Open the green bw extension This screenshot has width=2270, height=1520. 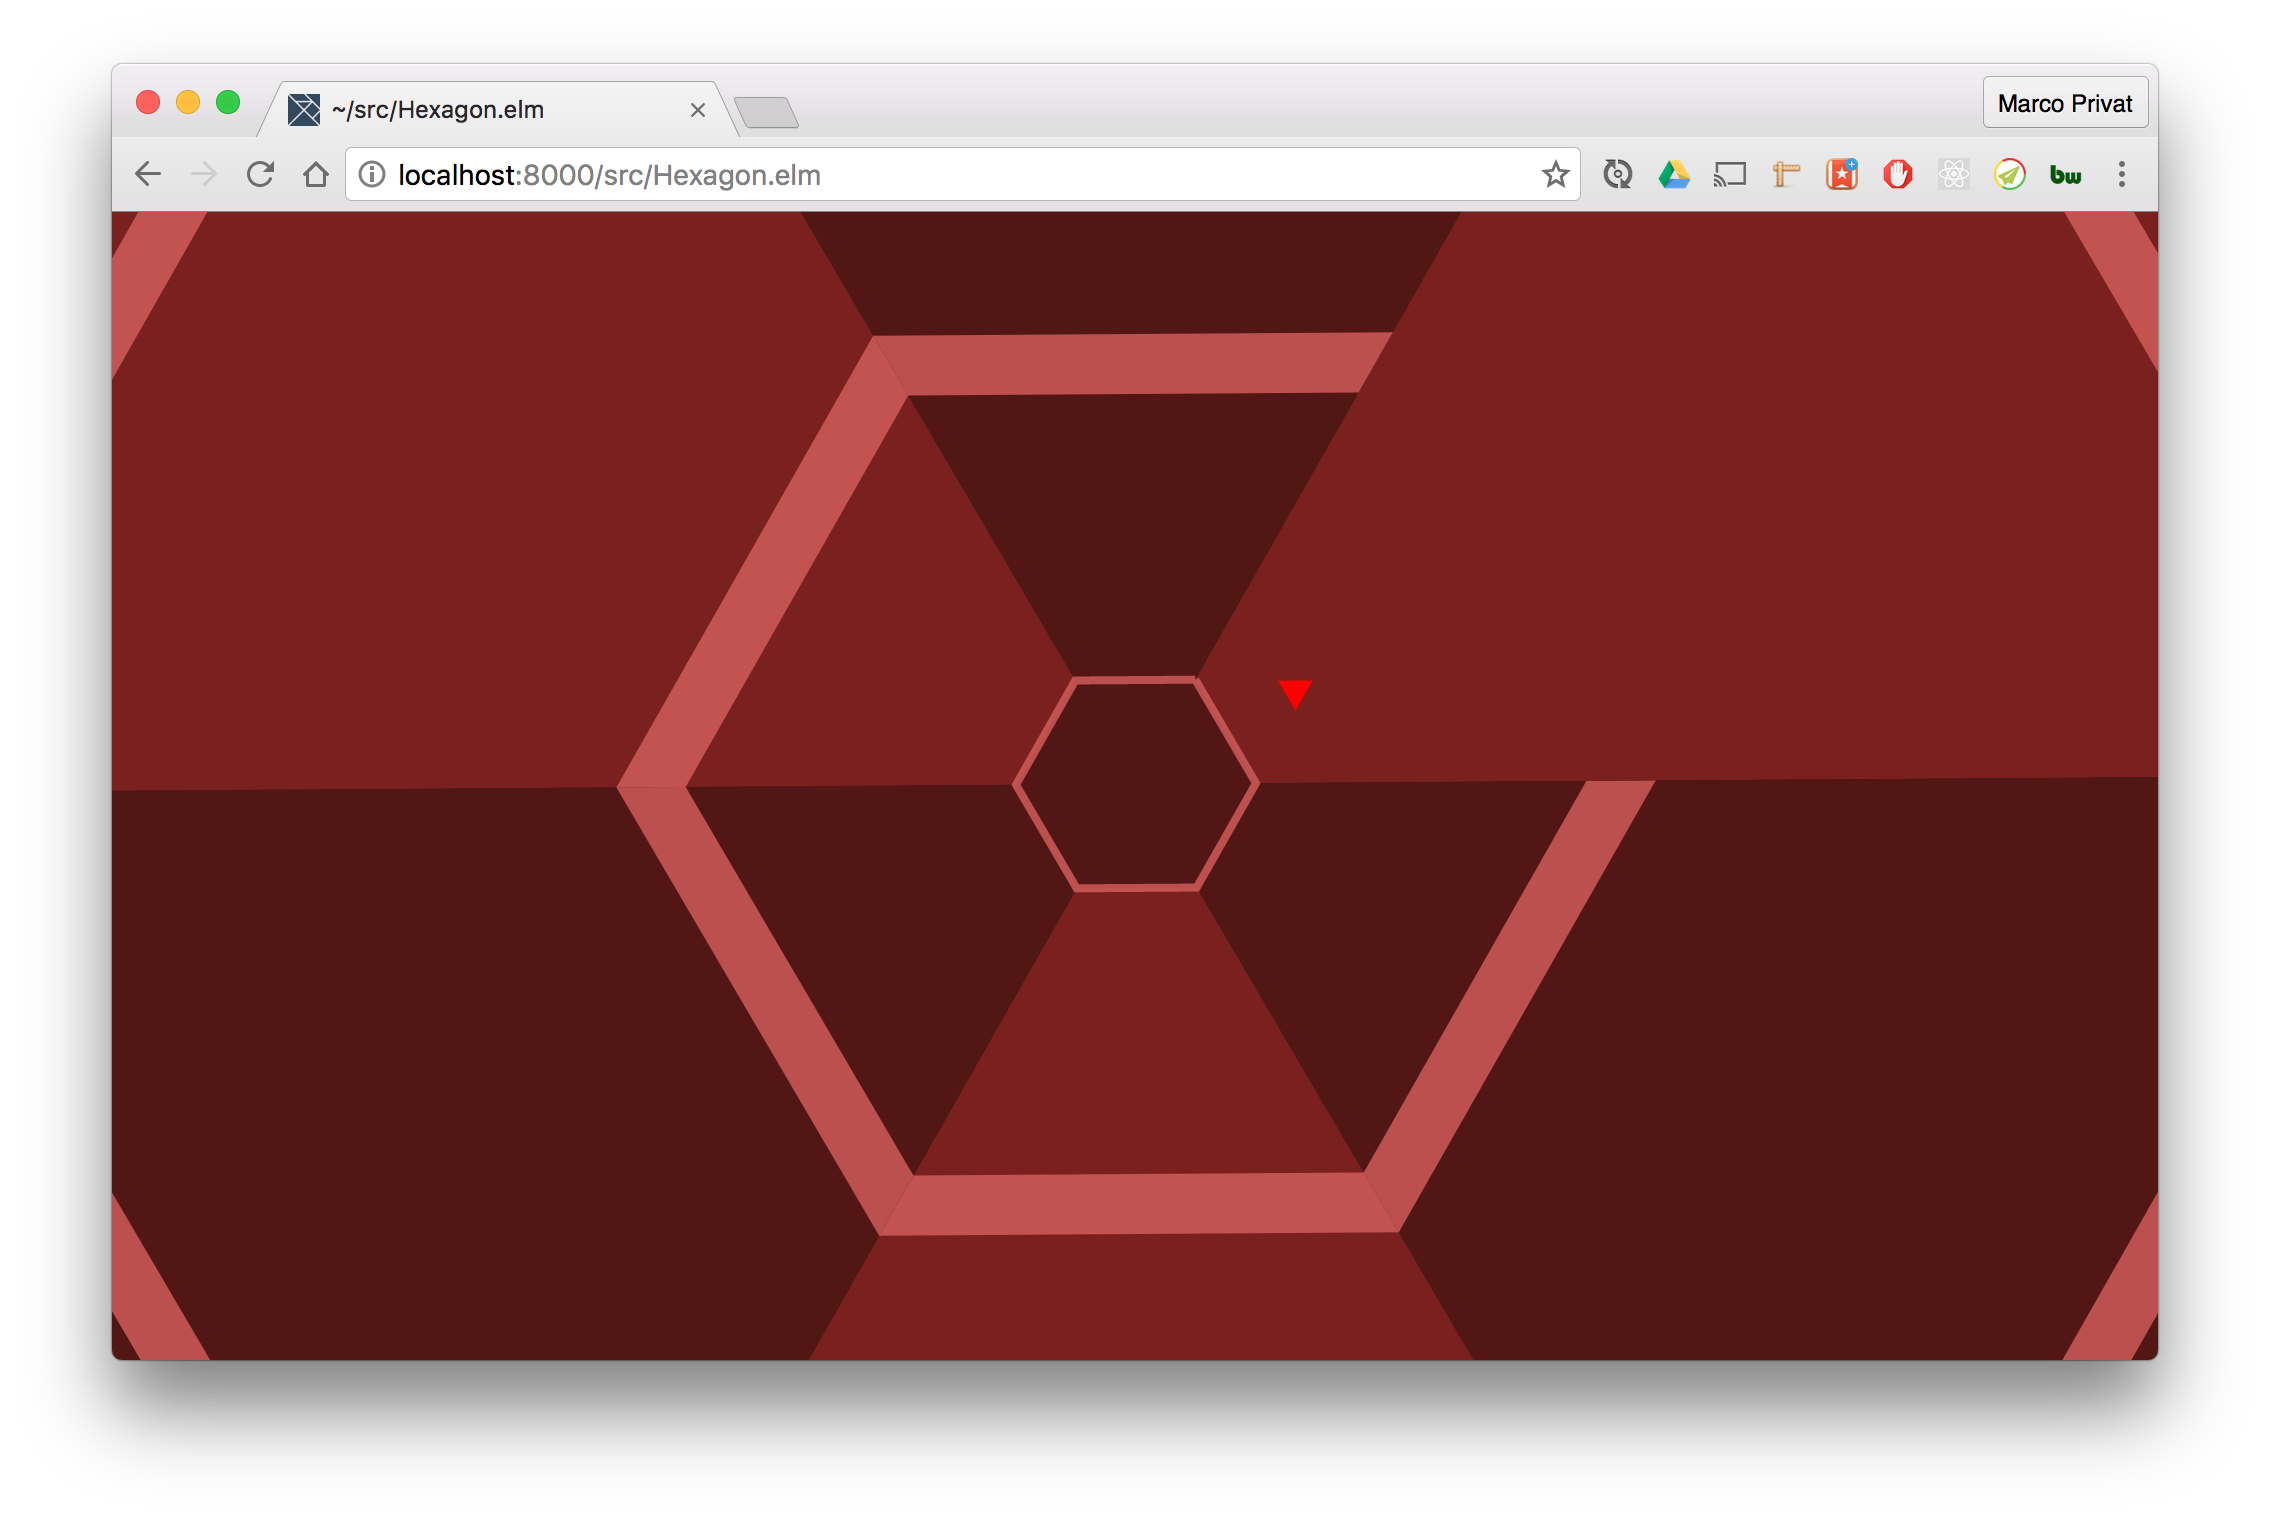tap(2065, 175)
